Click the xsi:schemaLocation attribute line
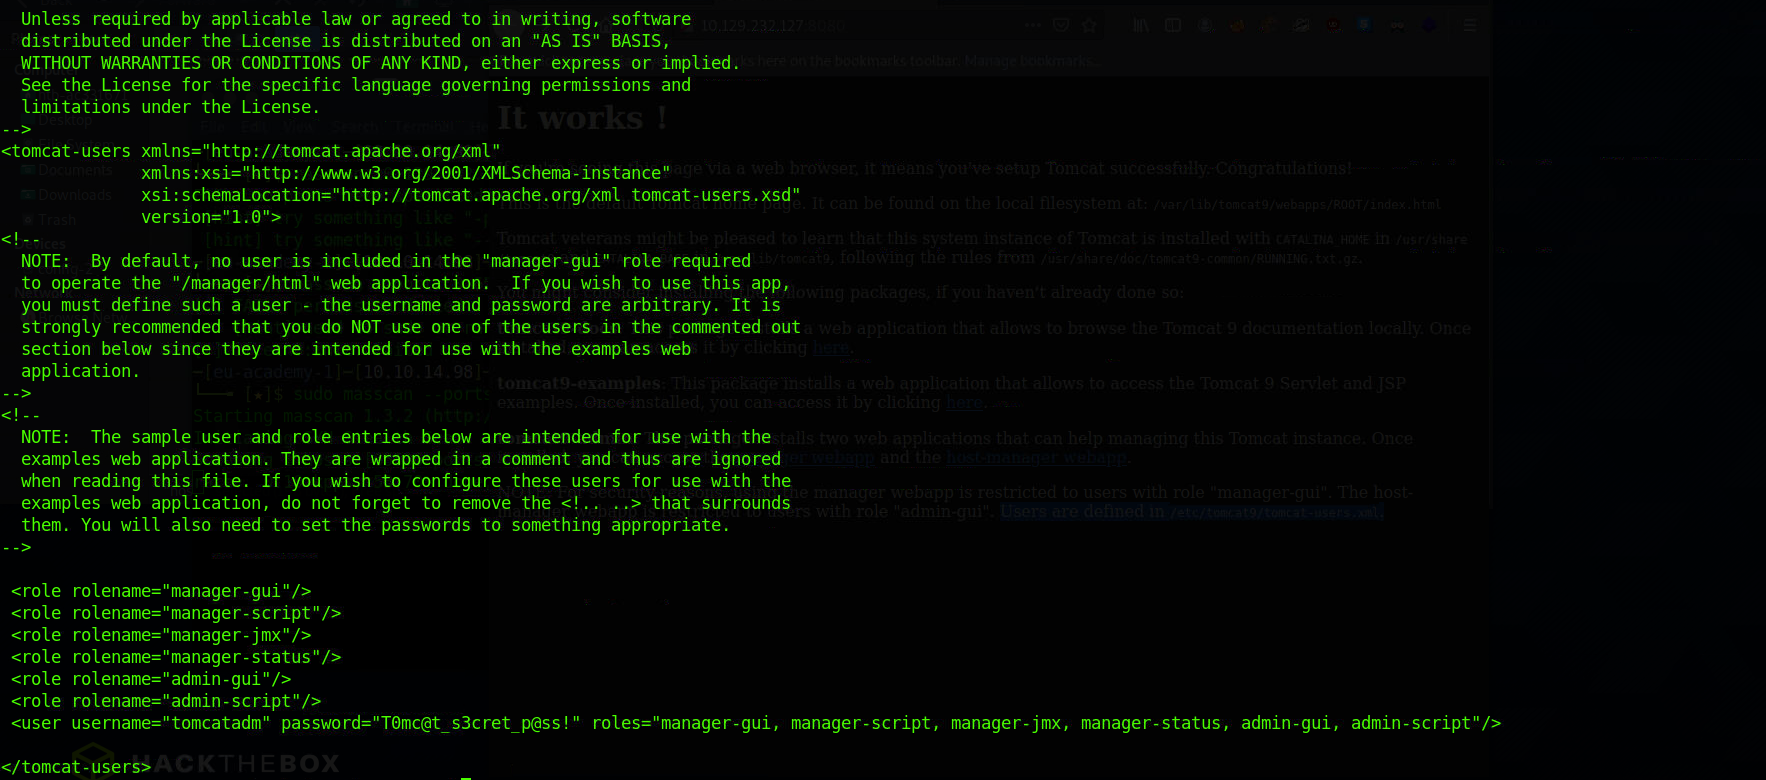This screenshot has width=1766, height=780. pos(471,195)
